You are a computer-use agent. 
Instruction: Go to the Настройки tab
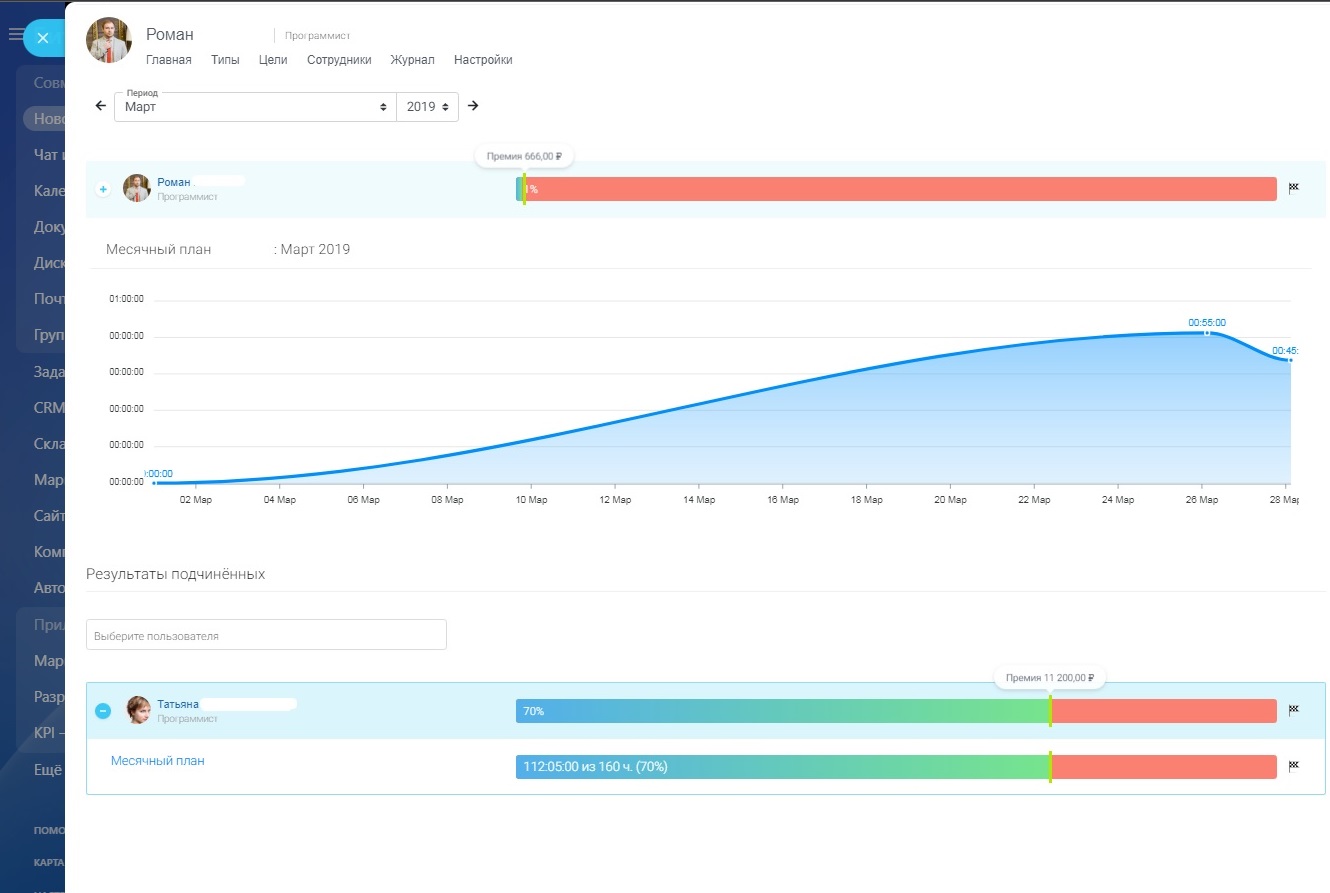pos(483,60)
